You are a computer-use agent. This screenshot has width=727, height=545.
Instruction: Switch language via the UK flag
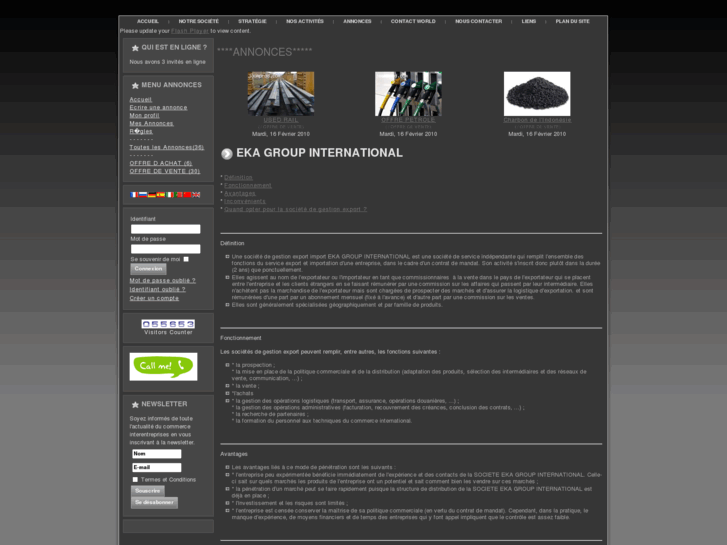coord(196,195)
